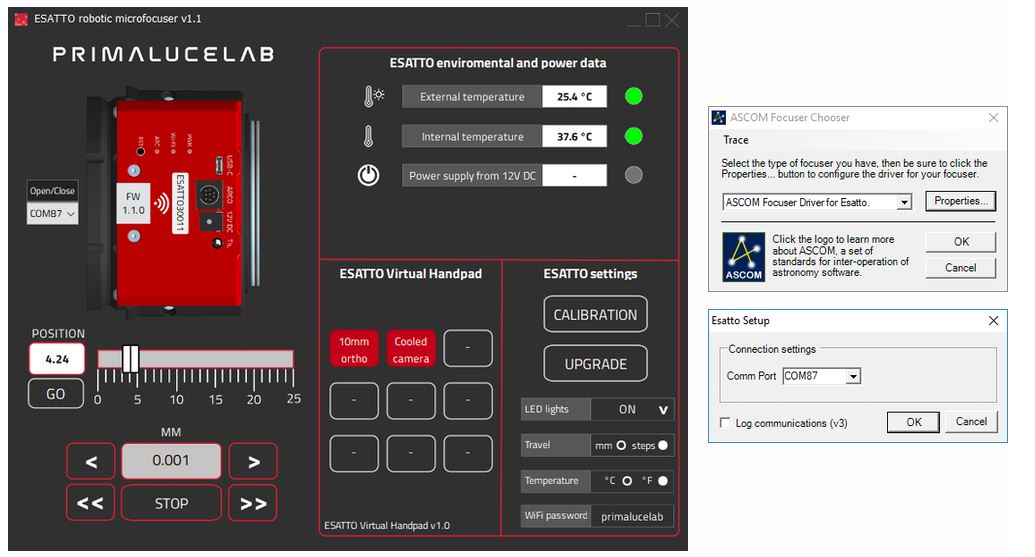This screenshot has width=1035, height=557.
Task: Click the Open/Close connection button
Action: pos(52,191)
